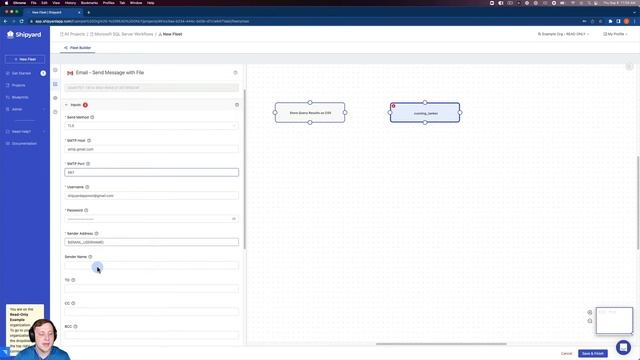This screenshot has width=640, height=360.
Task: Open Blueprints in the sidebar
Action: coord(20,98)
